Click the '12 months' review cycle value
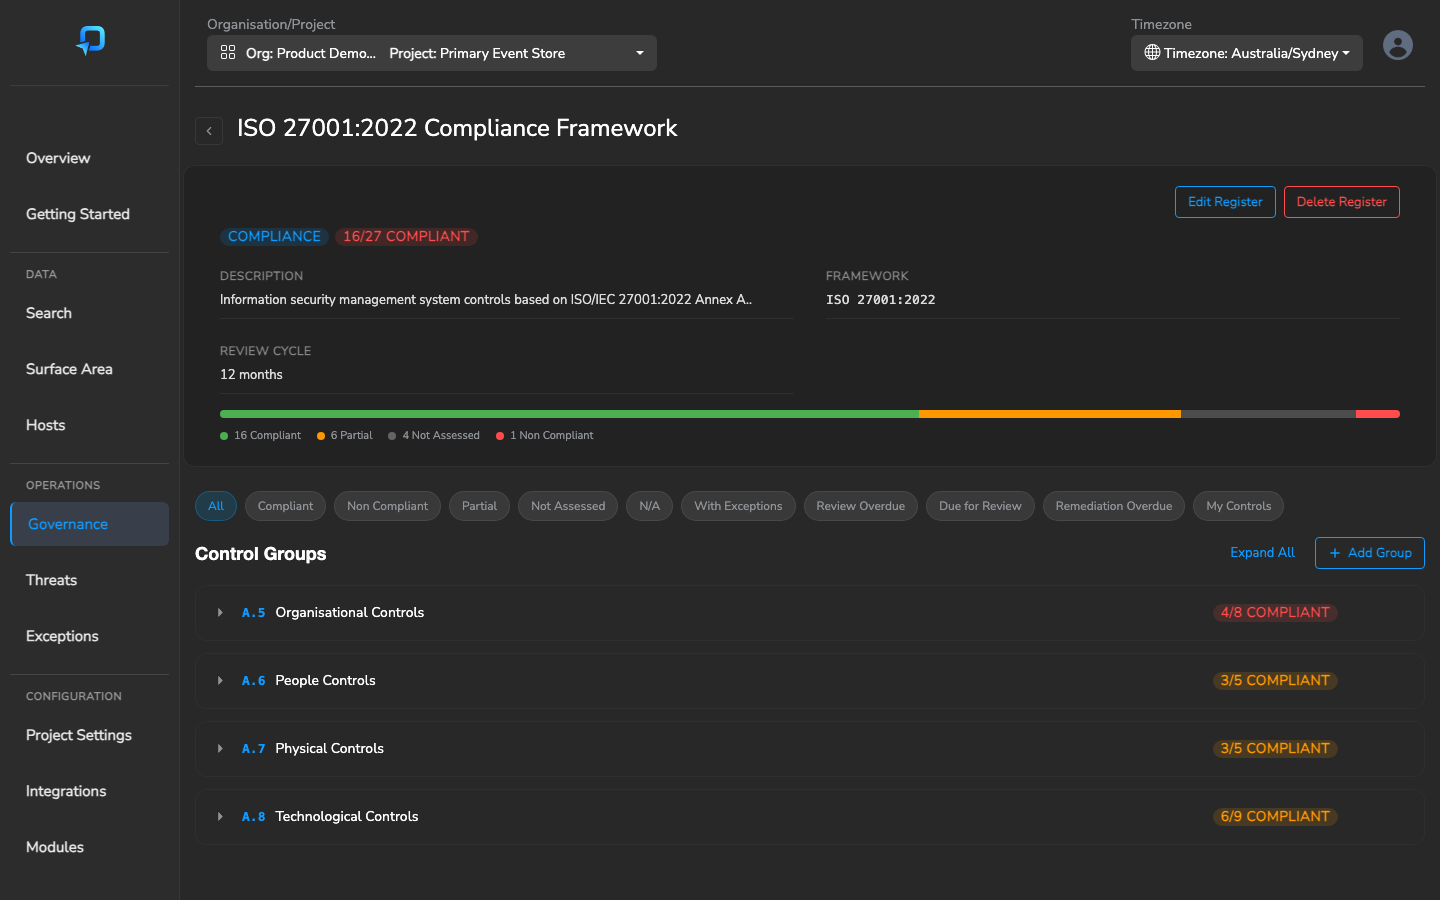 251,375
